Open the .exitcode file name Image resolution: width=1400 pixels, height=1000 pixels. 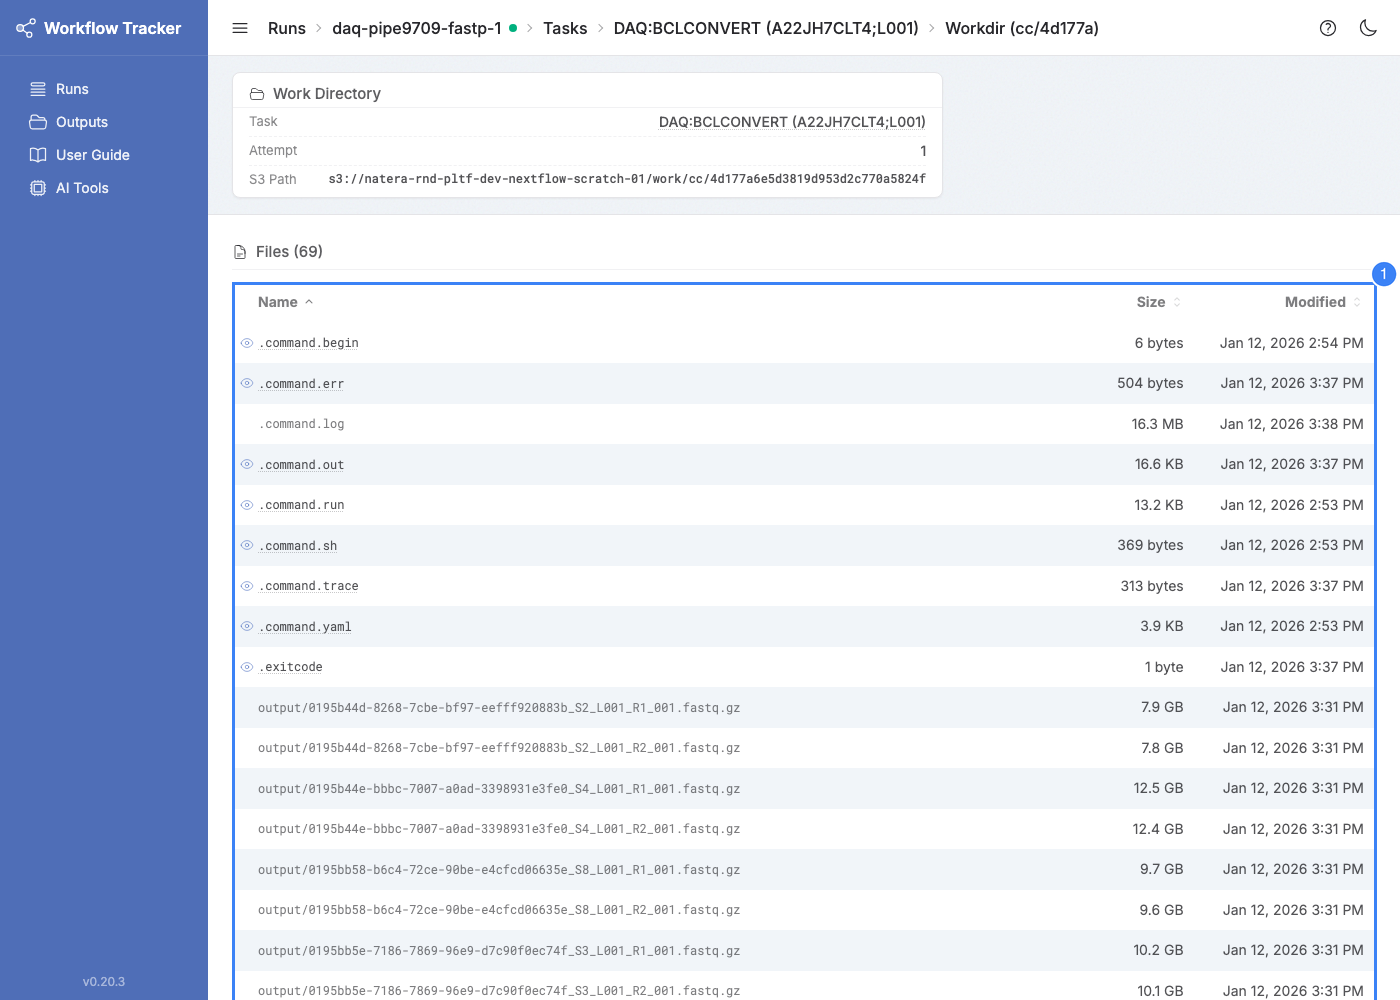pos(291,667)
